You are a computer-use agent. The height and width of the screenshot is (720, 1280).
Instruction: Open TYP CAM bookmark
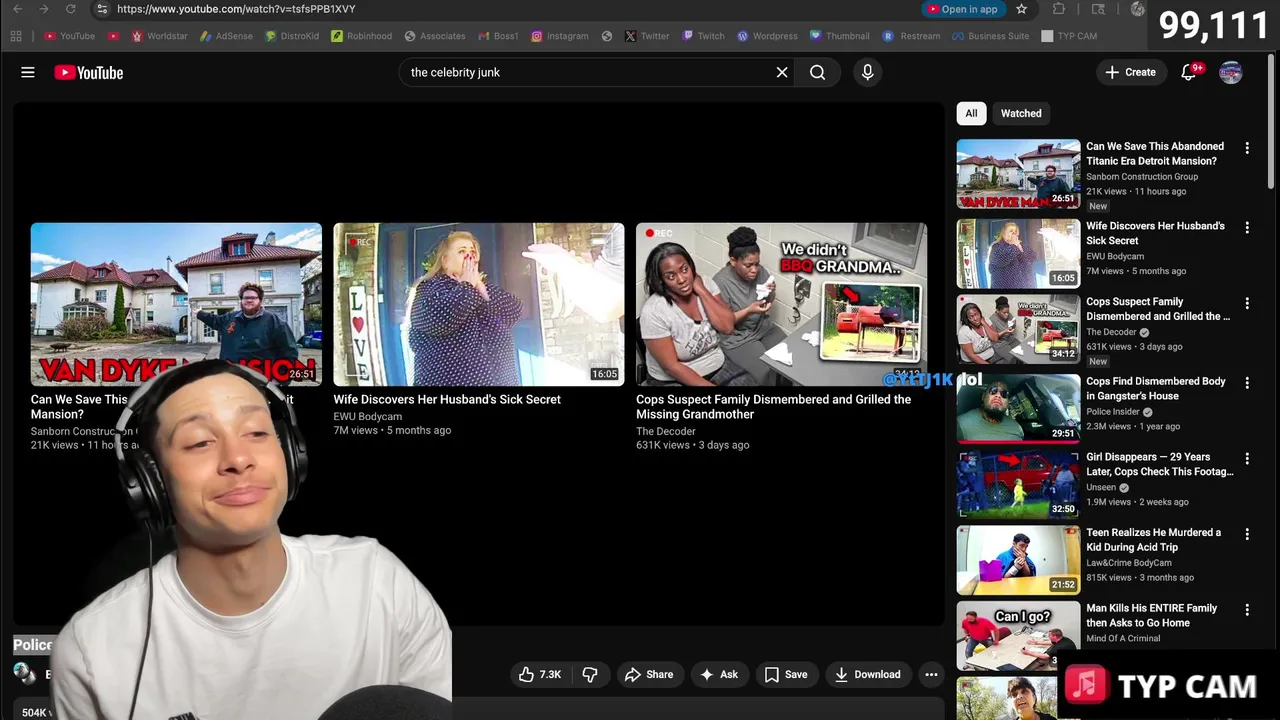click(x=1069, y=36)
